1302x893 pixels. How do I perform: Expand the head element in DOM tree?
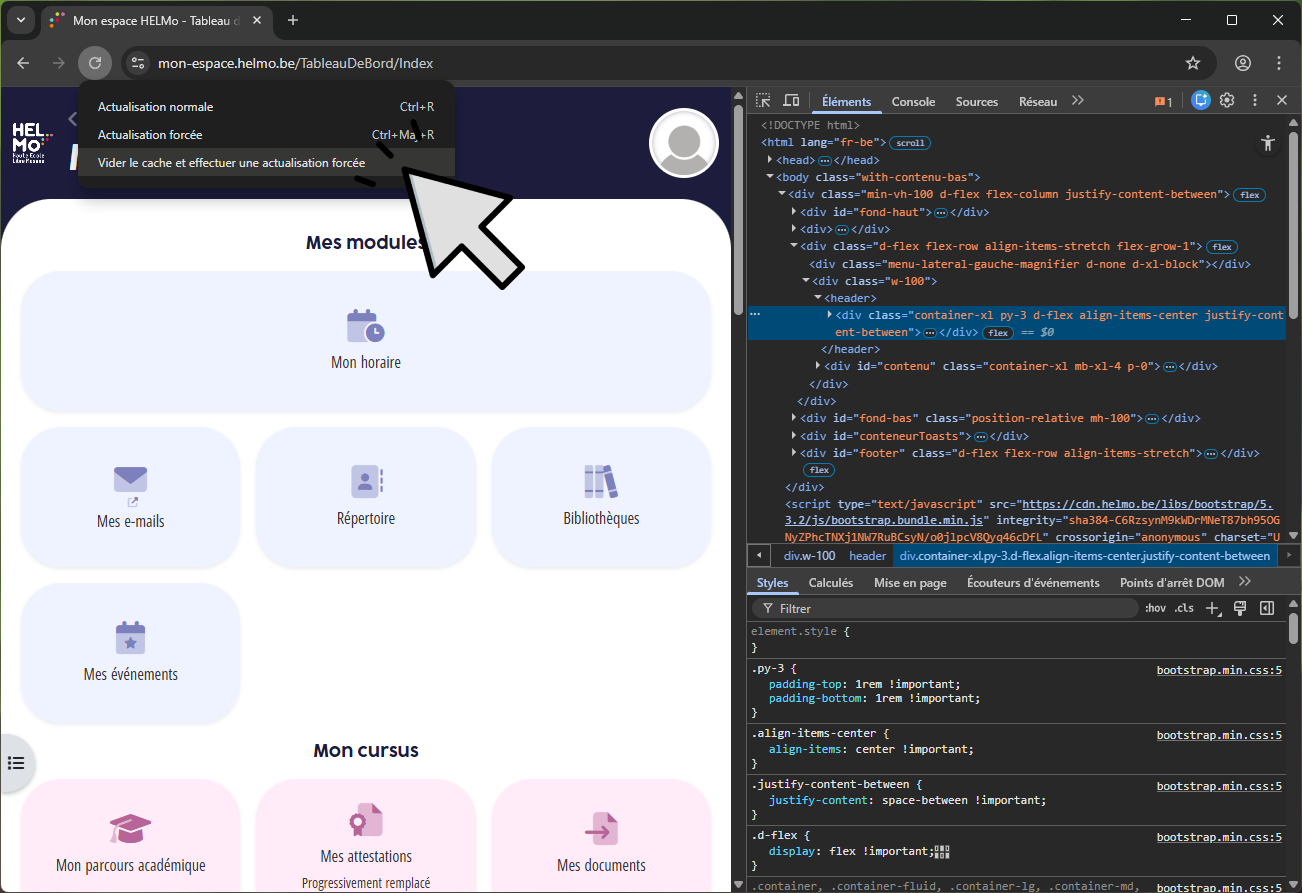(x=771, y=160)
